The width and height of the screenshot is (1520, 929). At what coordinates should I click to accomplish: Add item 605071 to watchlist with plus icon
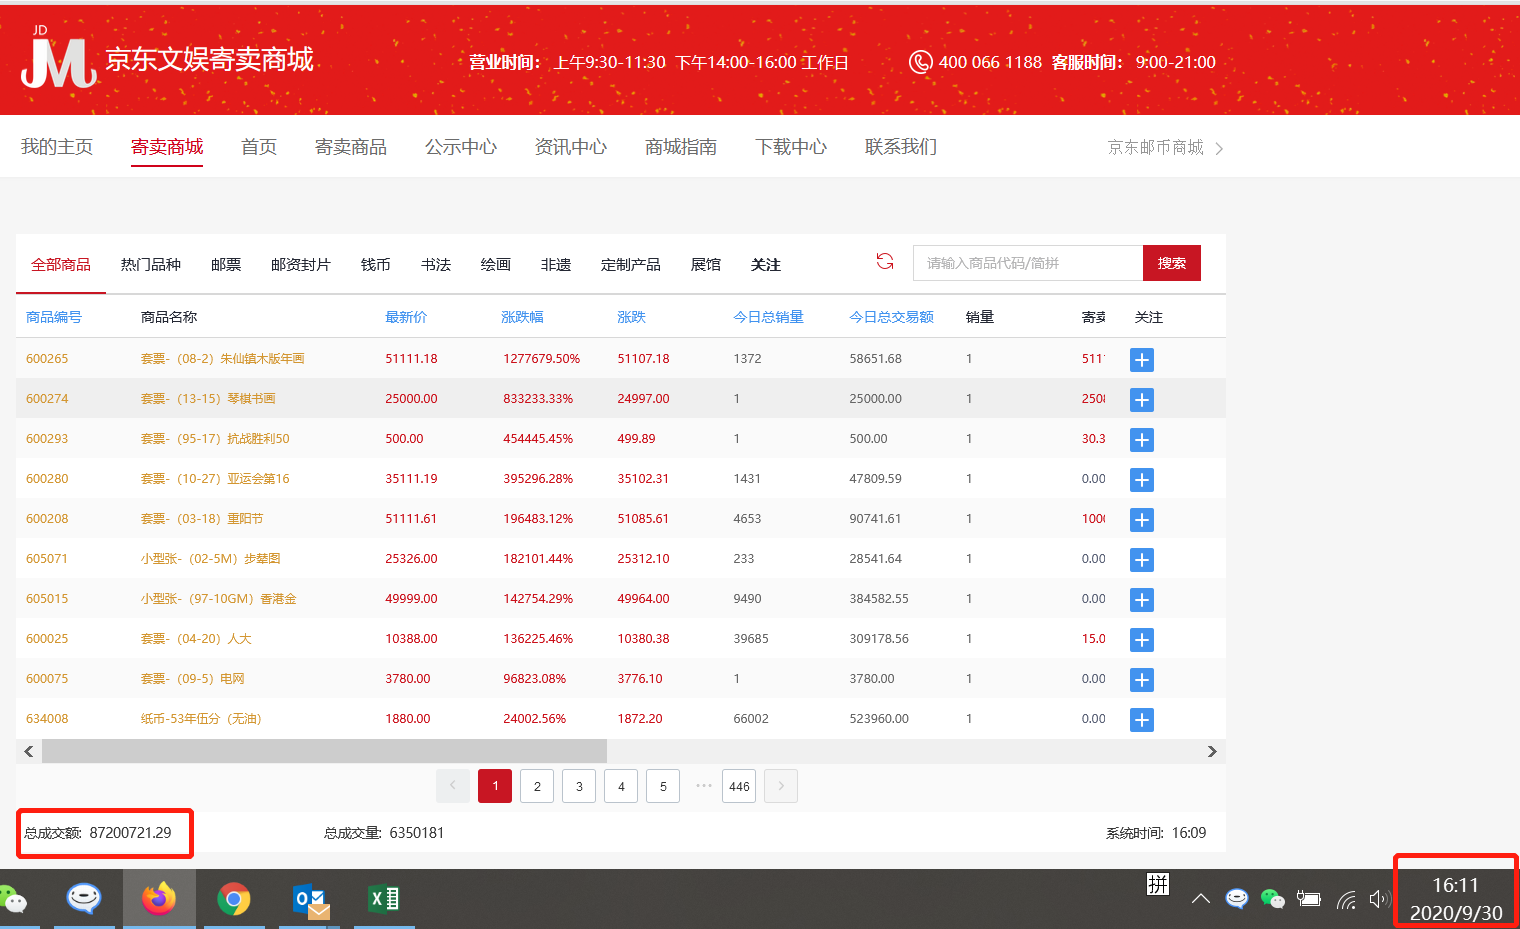[1142, 560]
